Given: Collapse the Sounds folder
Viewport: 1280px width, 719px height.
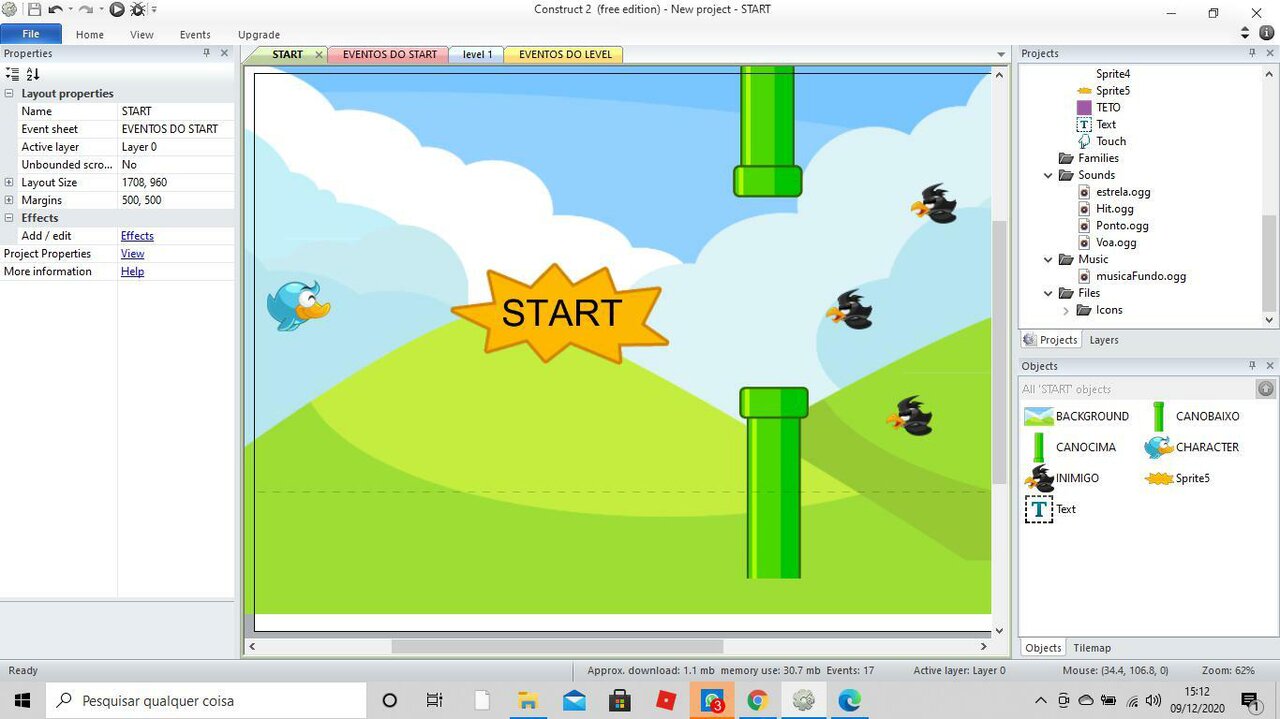Looking at the screenshot, I should (1048, 175).
